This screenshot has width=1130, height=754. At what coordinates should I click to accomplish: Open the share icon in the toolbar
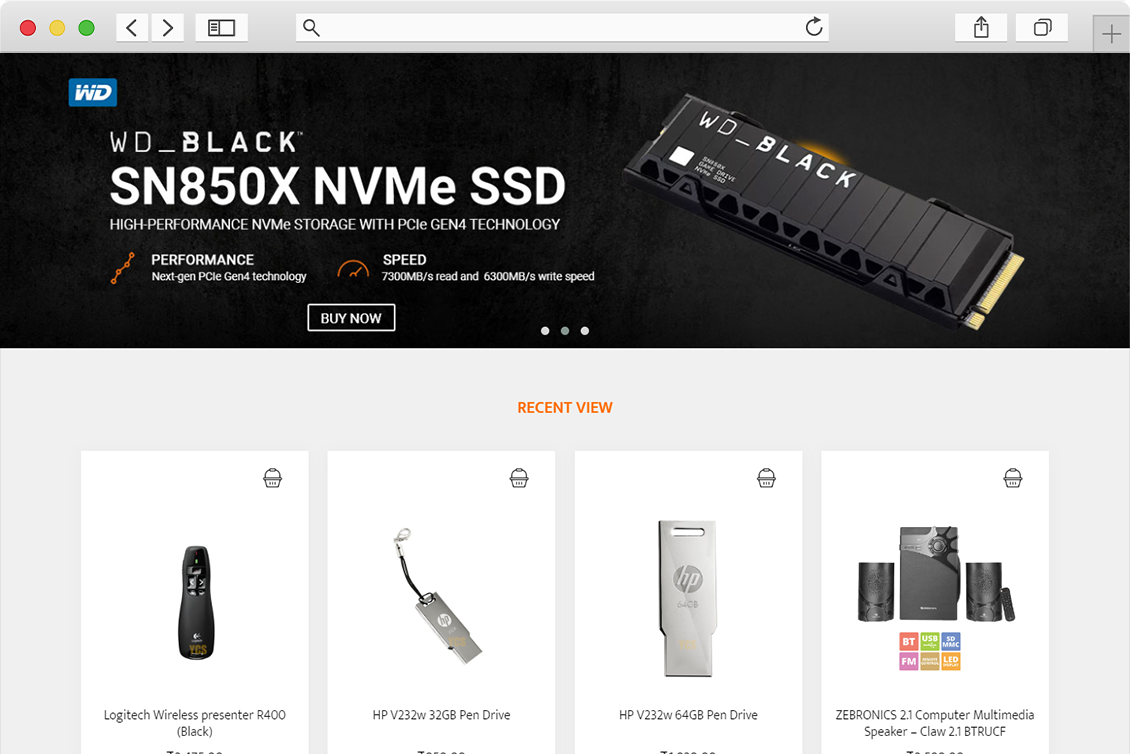981,28
